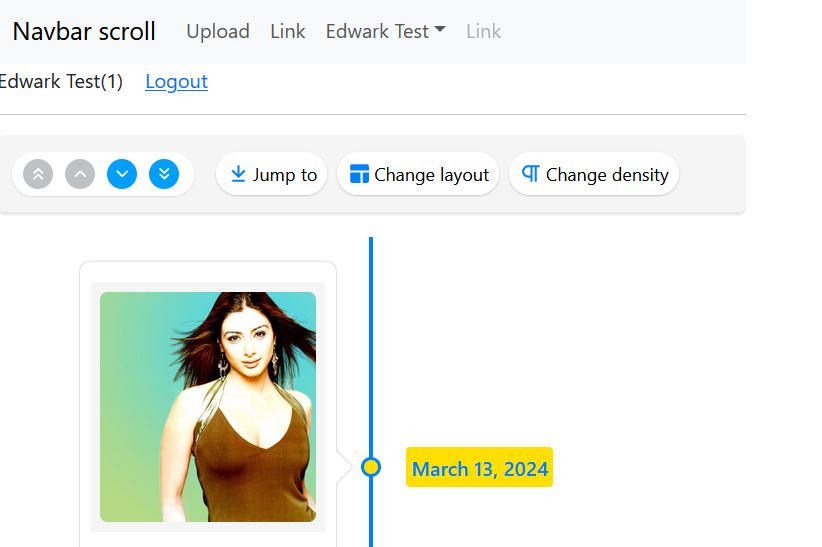Click the disabled greyed-out Link nav item
This screenshot has height=547, width=822.
tap(483, 31)
